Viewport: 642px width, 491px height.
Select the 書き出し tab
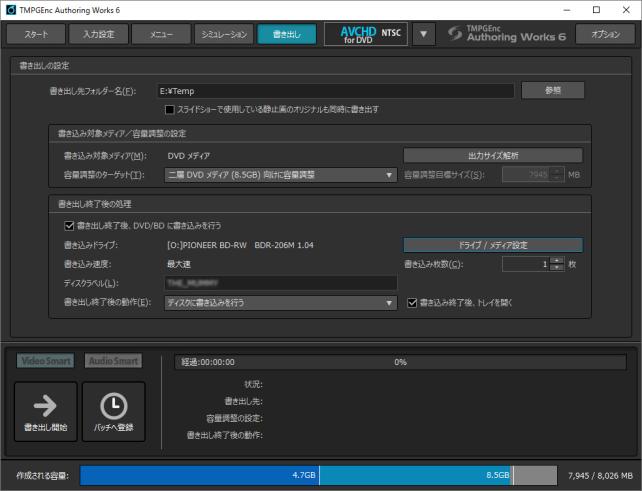click(x=287, y=34)
